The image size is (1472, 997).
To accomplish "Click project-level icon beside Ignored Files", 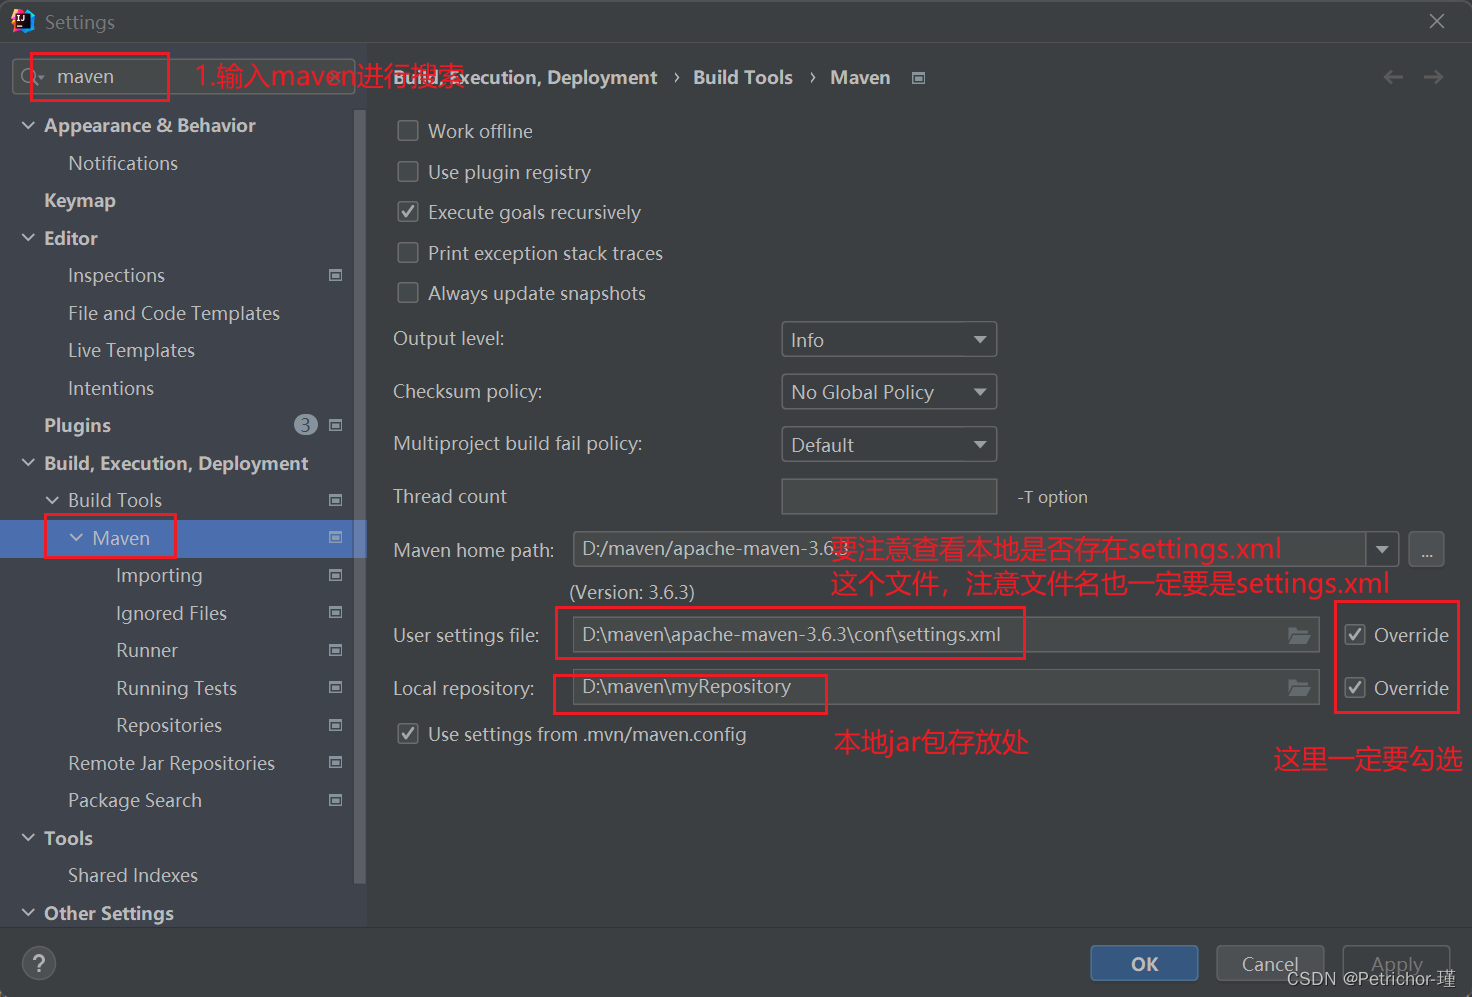I will point(336,613).
